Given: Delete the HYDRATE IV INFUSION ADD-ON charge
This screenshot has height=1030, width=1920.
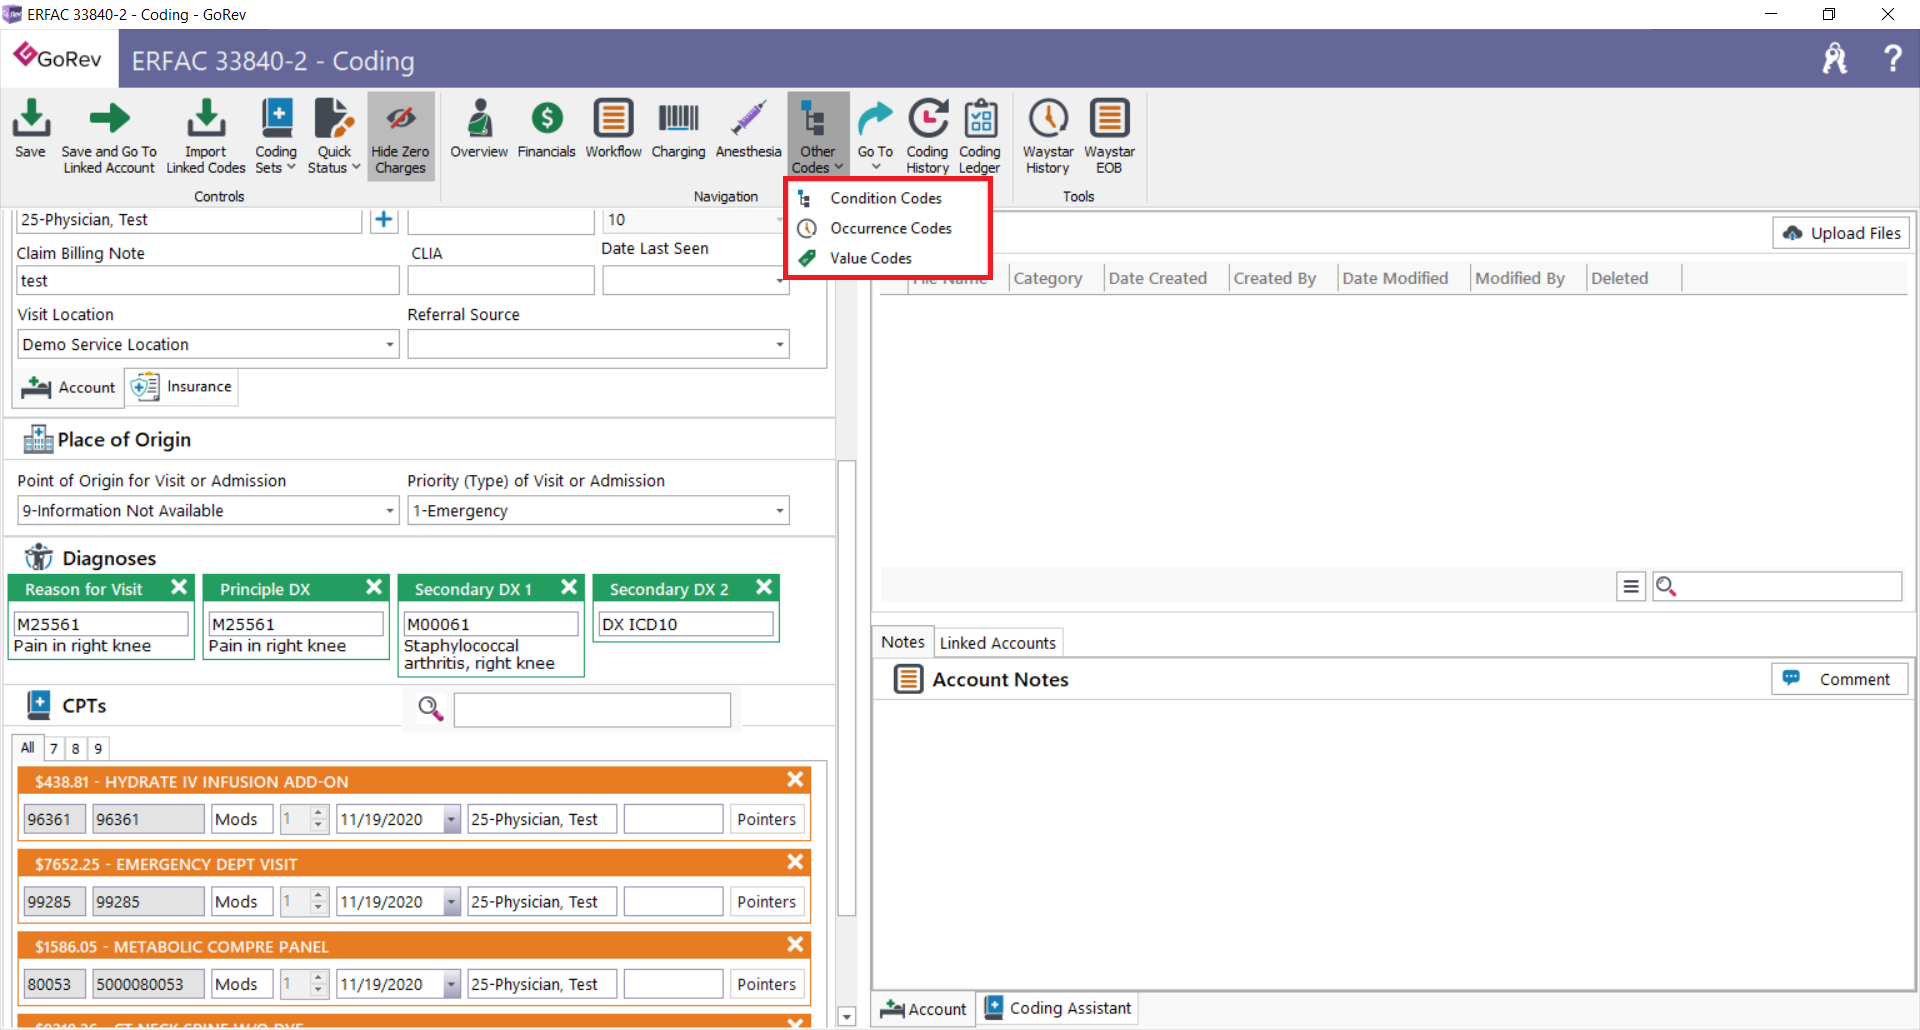Looking at the screenshot, I should coord(795,779).
